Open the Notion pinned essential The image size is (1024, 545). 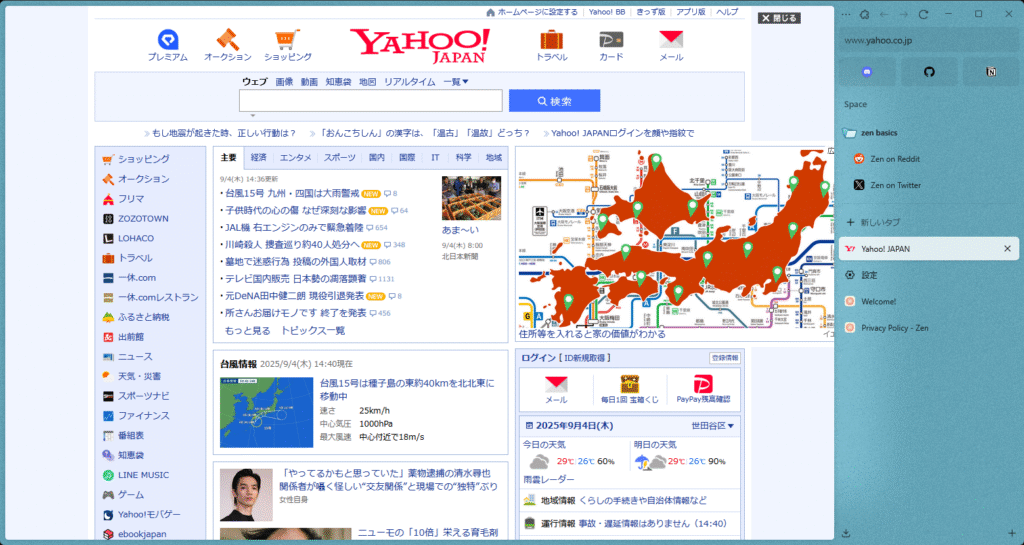point(991,72)
